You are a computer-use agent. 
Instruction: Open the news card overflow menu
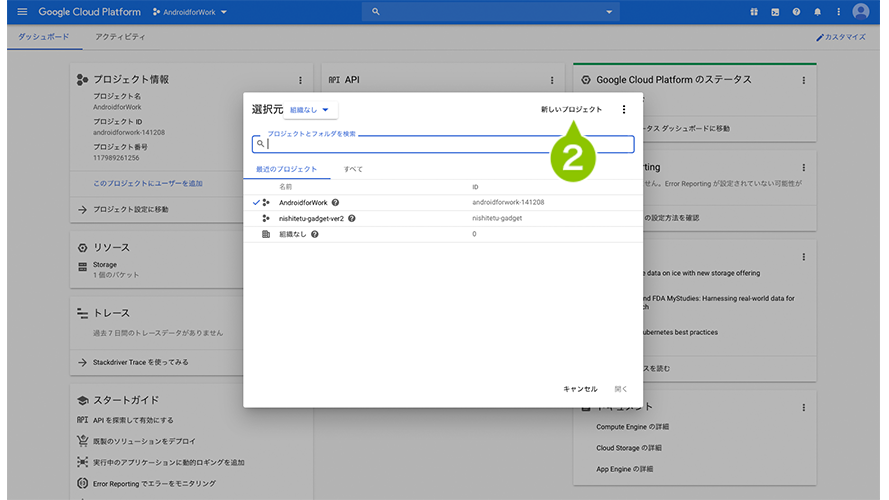(803, 257)
